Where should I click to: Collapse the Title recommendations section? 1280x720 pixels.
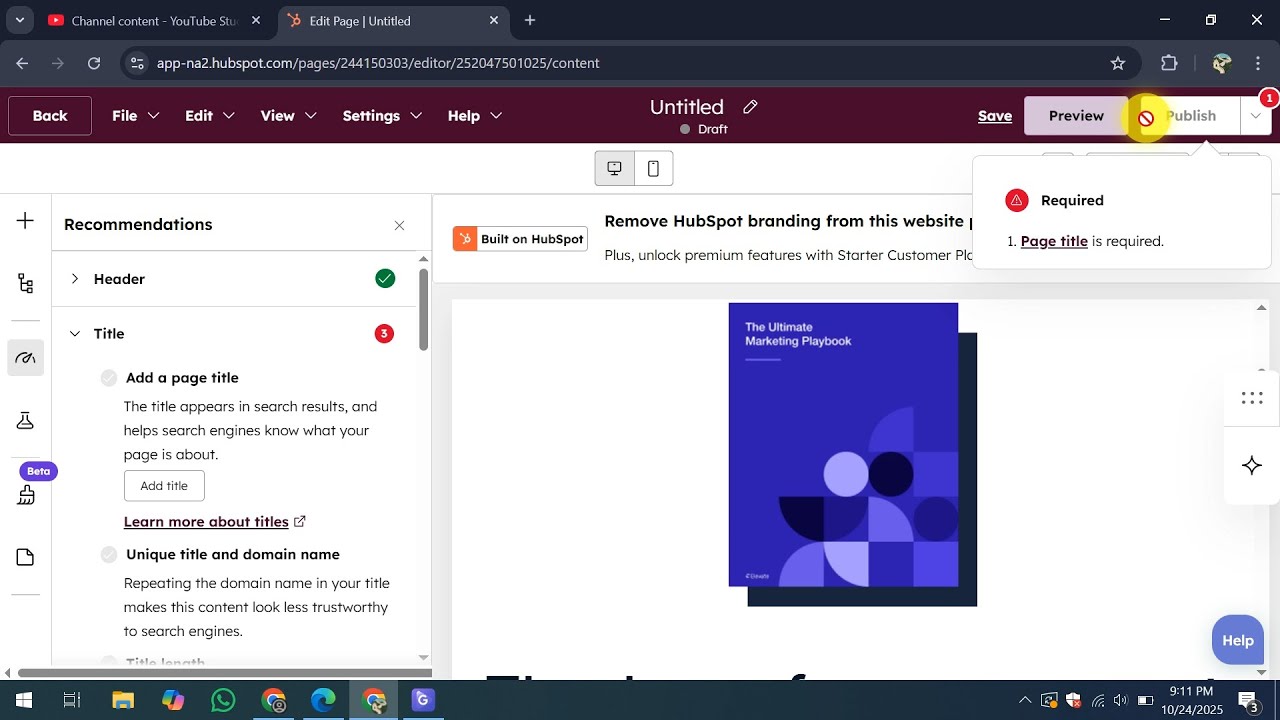75,334
